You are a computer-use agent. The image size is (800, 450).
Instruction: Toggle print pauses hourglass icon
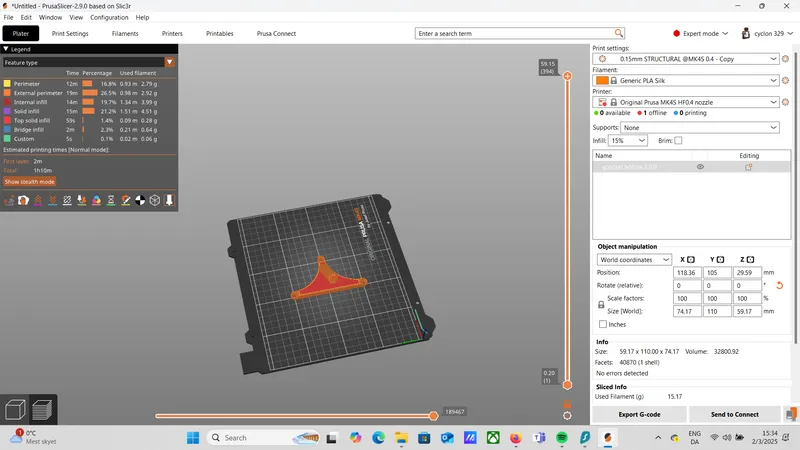point(111,201)
